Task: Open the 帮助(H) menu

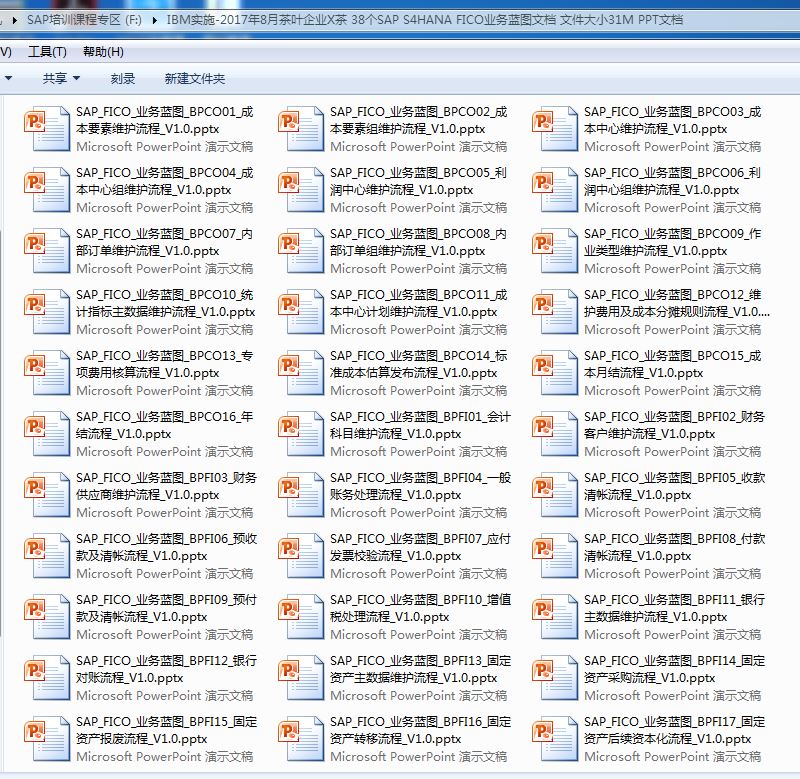Action: [x=103, y=52]
